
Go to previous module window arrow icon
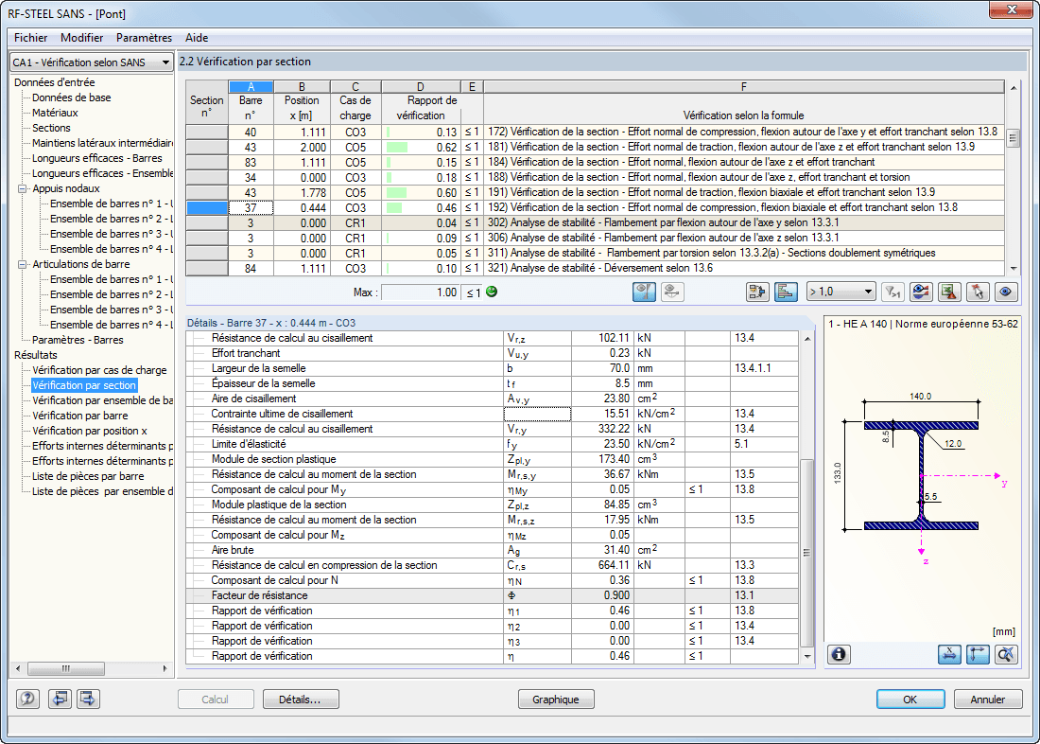(x=60, y=699)
